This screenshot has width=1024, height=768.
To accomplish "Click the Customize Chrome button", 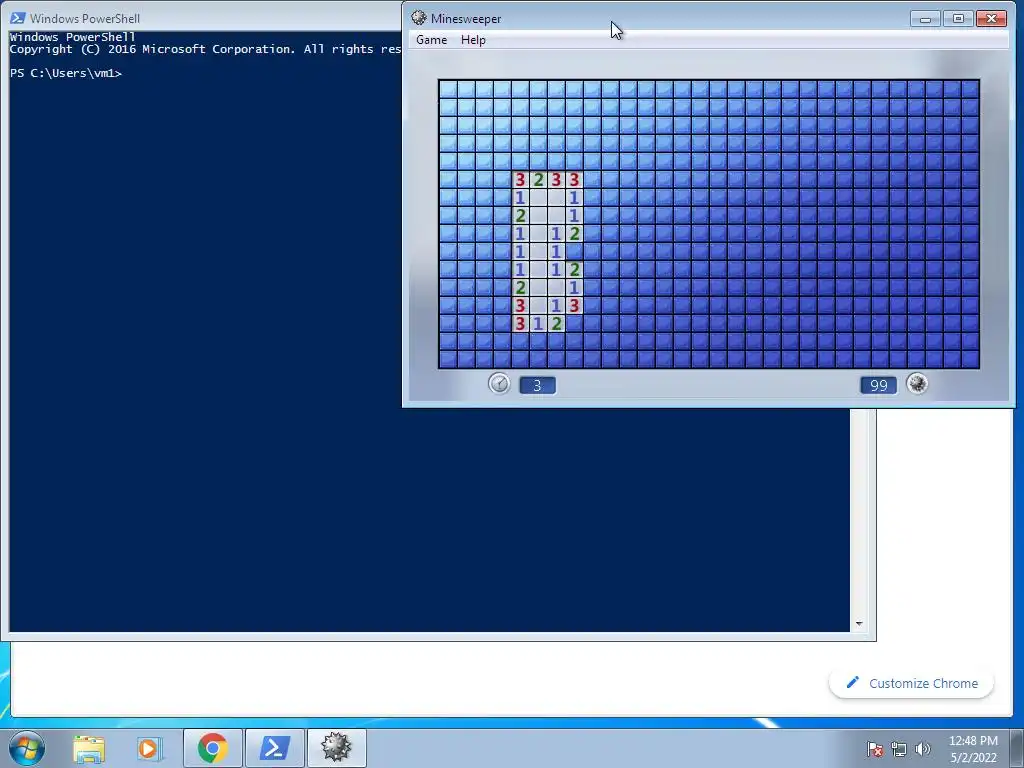I will [912, 683].
